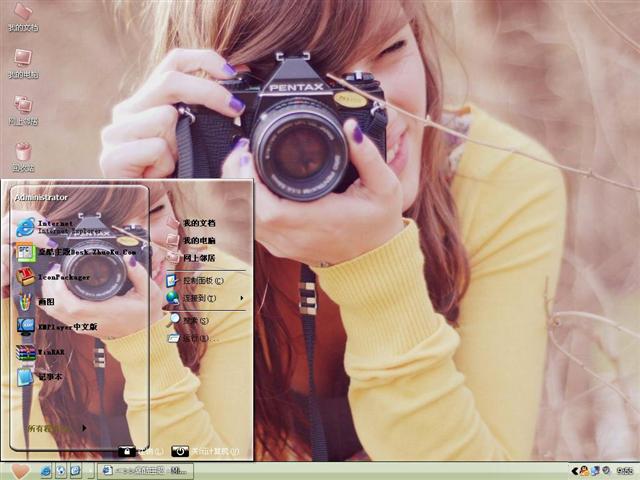Screen dimensions: 640x480
Task: Select the 回收站 recycle bin desktop icon
Action: click(23, 157)
